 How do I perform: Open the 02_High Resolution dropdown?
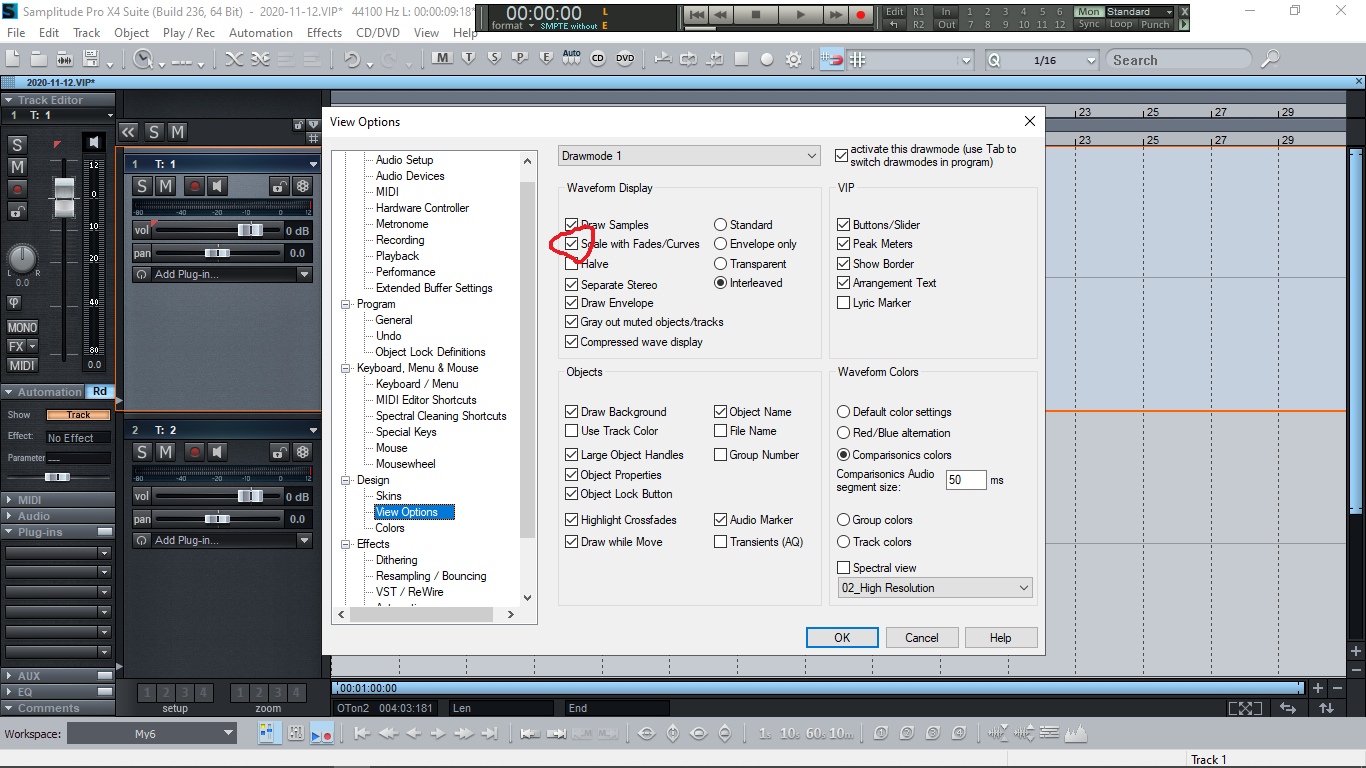click(x=935, y=588)
